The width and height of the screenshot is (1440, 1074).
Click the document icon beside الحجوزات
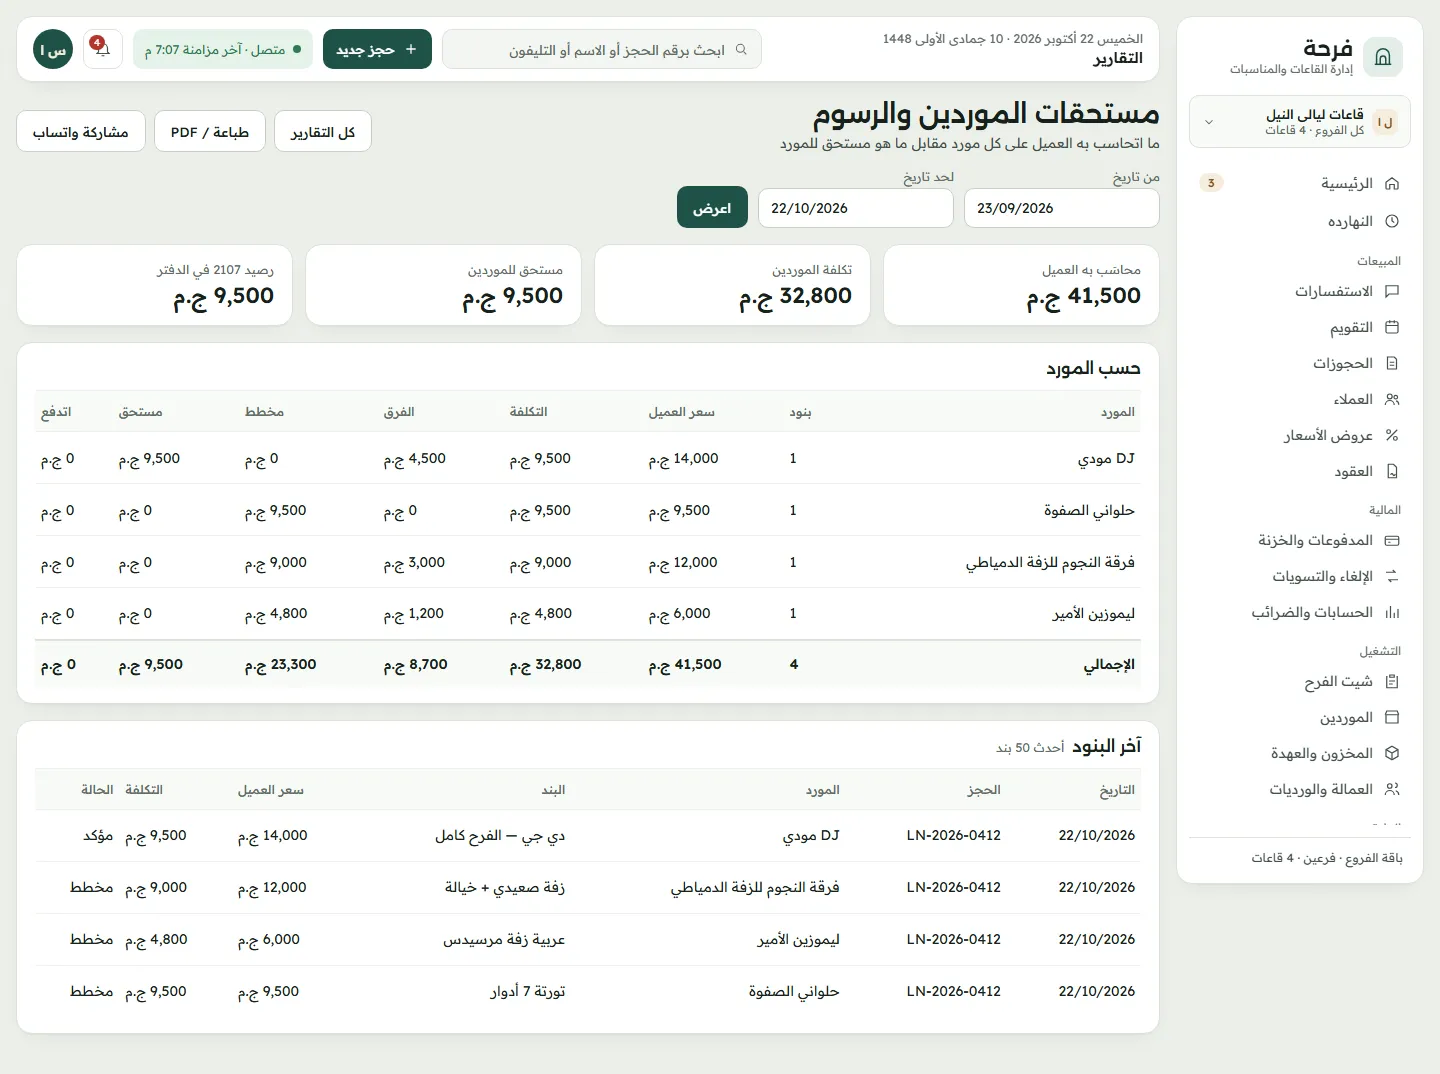(x=1392, y=363)
